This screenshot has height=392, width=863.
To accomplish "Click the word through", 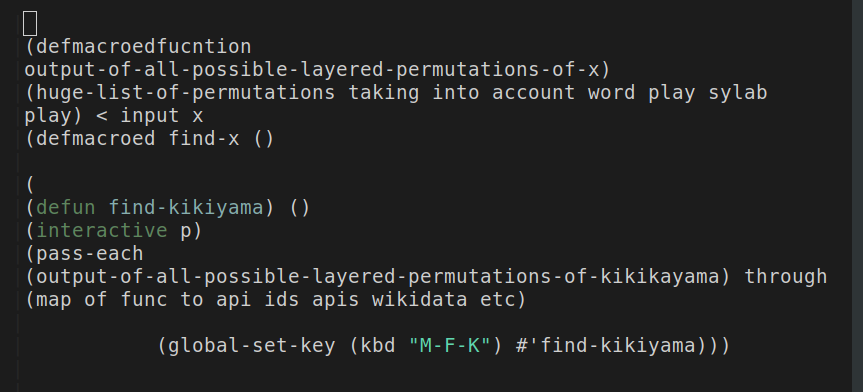I will [785, 276].
